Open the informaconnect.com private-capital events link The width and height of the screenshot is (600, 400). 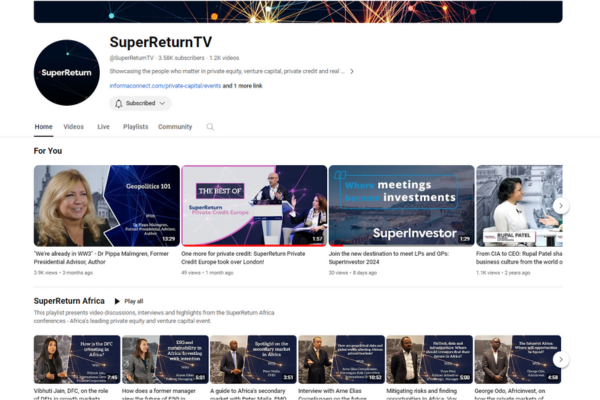pyautogui.click(x=165, y=86)
